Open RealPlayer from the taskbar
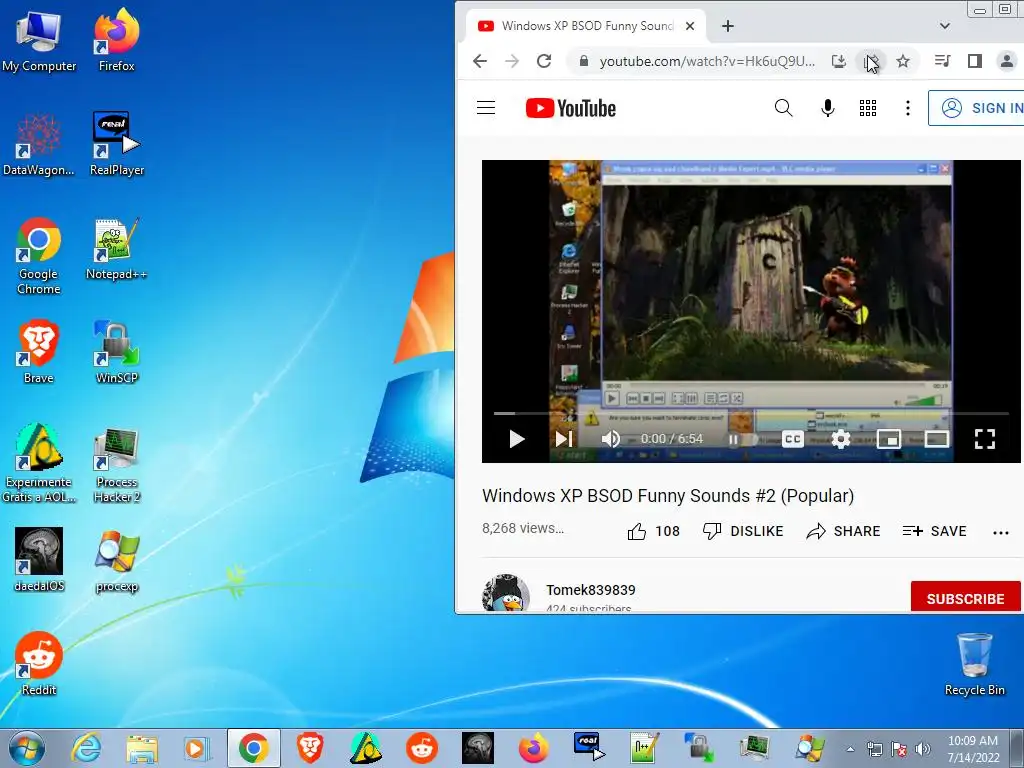Screen dimensions: 1024x768 tap(590, 748)
